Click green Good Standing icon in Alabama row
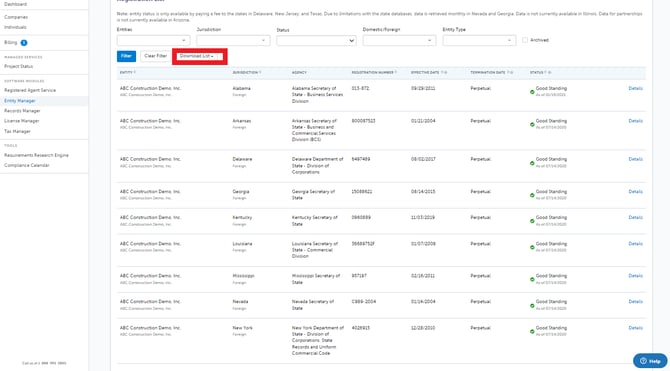The image size is (670, 371). click(x=532, y=92)
